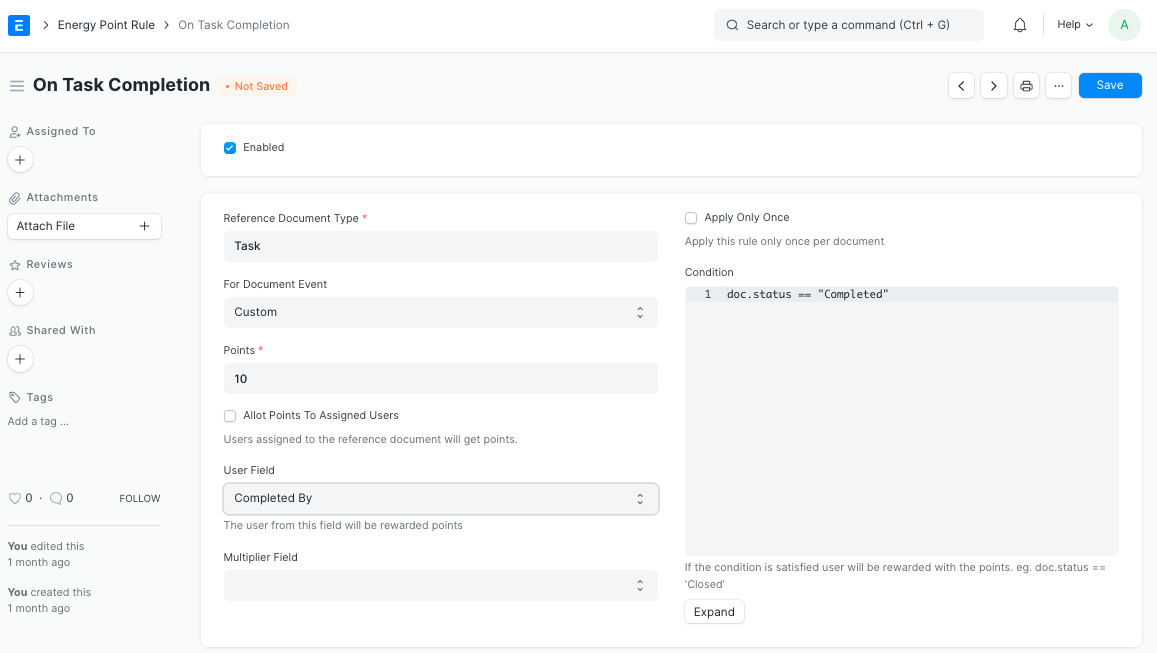
Task: Click into the Points input field
Action: [x=440, y=379]
